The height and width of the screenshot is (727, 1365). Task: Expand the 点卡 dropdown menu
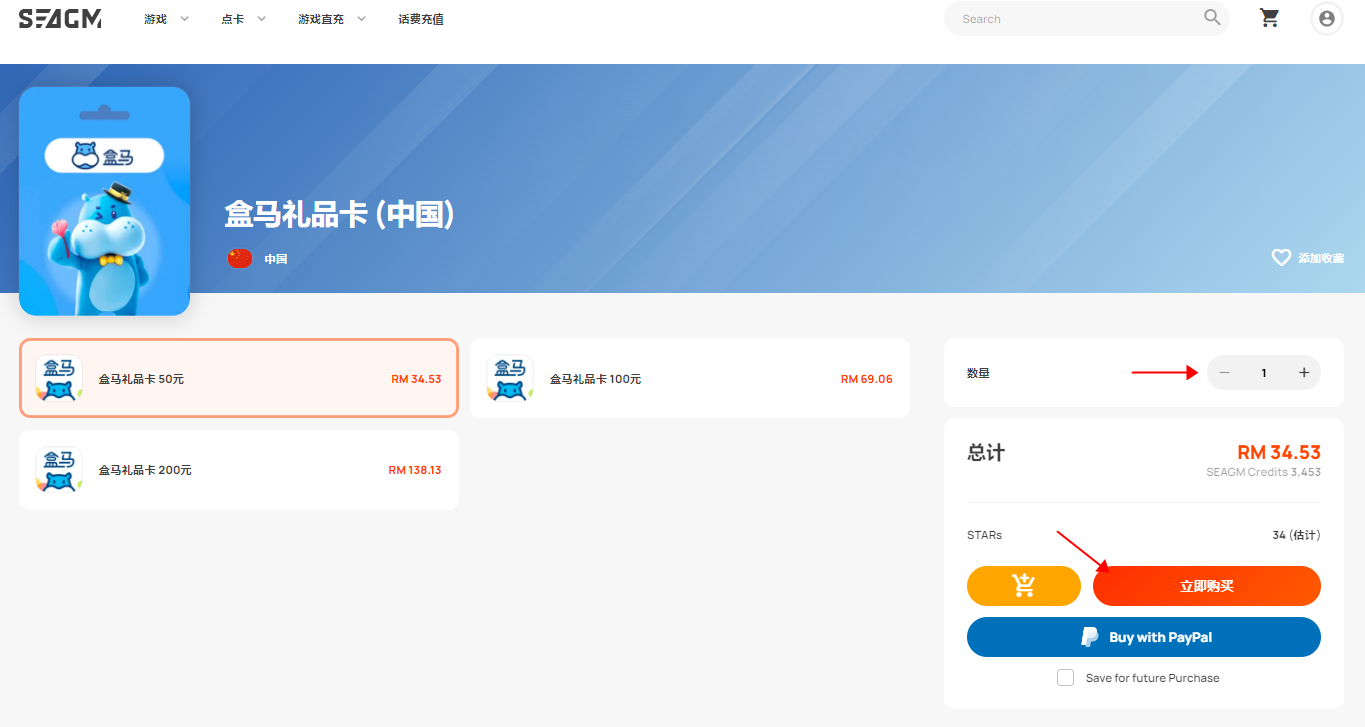click(245, 19)
